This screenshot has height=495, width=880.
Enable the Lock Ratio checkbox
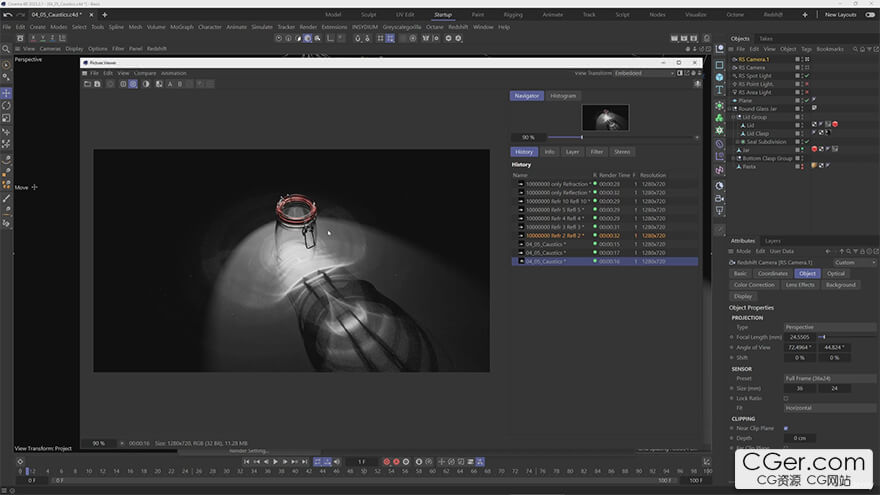[786, 398]
